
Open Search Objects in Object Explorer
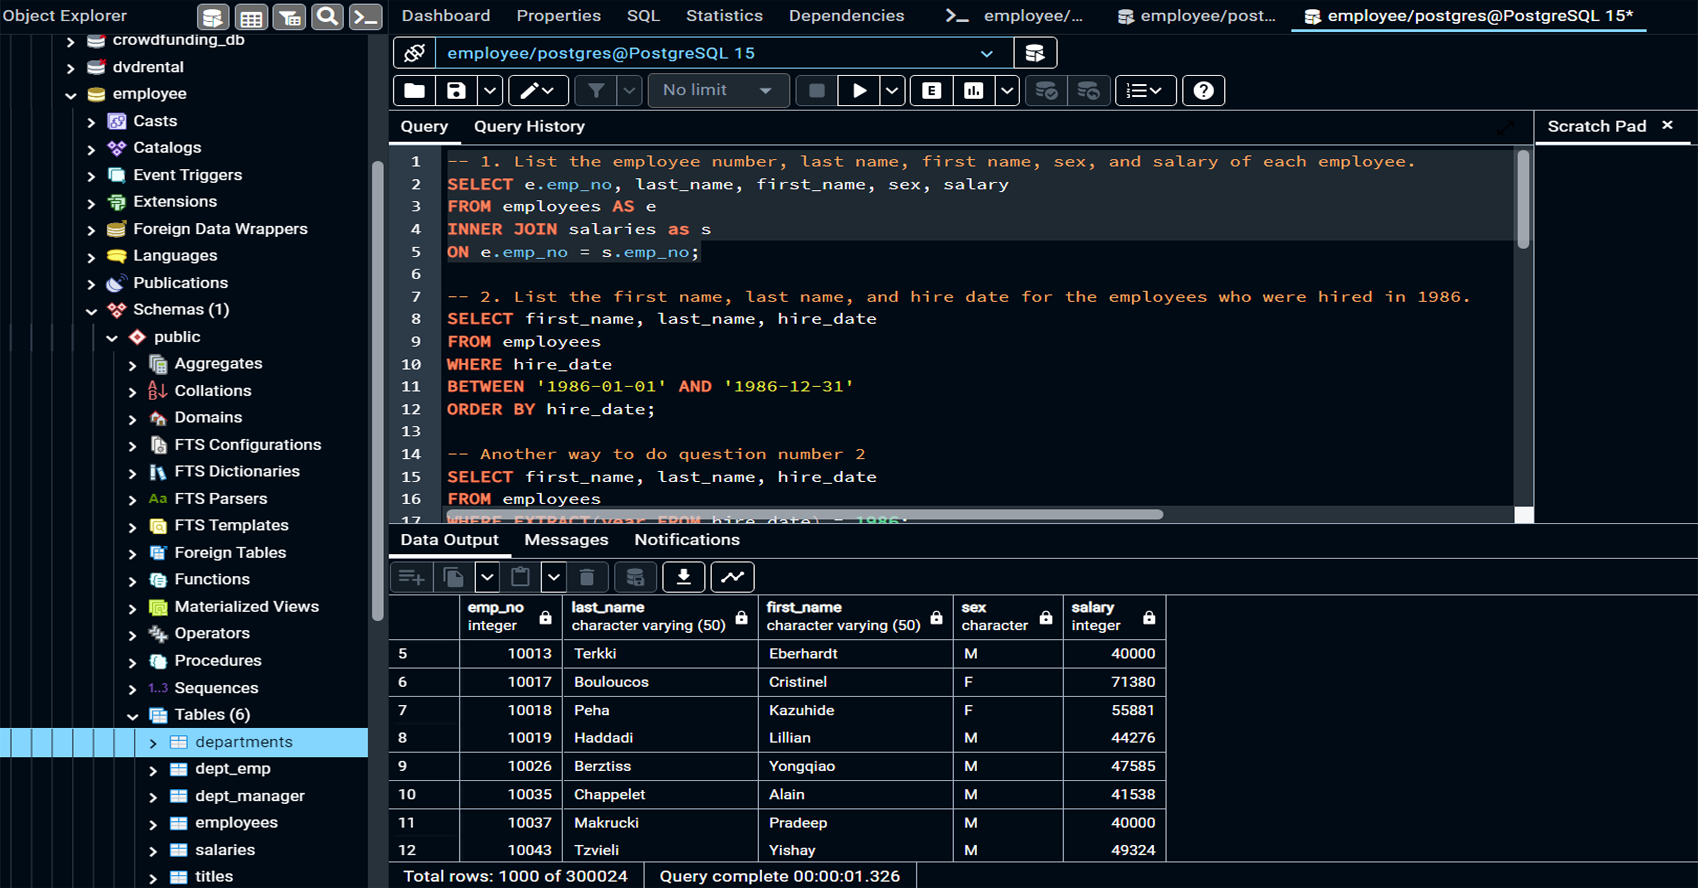(x=327, y=17)
